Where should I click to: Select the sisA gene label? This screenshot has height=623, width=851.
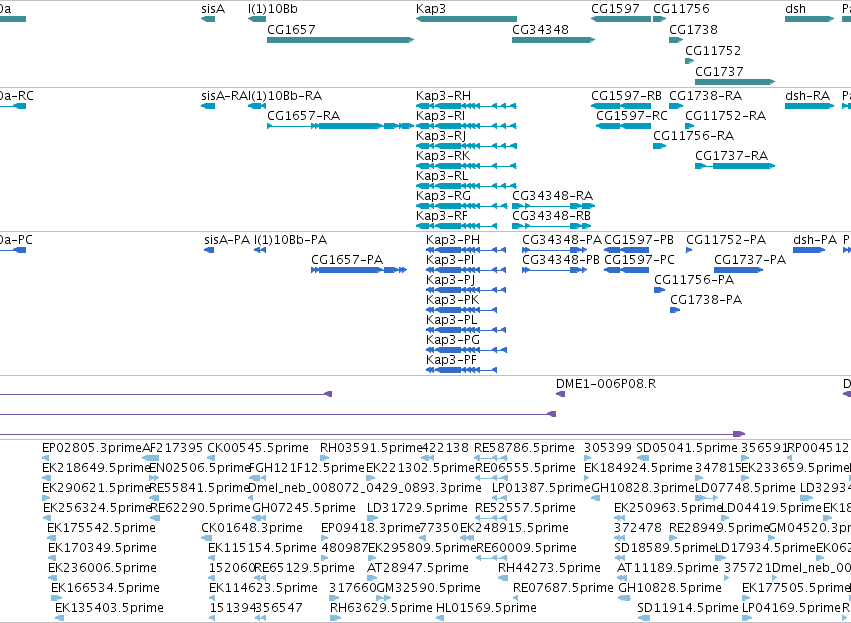[213, 9]
